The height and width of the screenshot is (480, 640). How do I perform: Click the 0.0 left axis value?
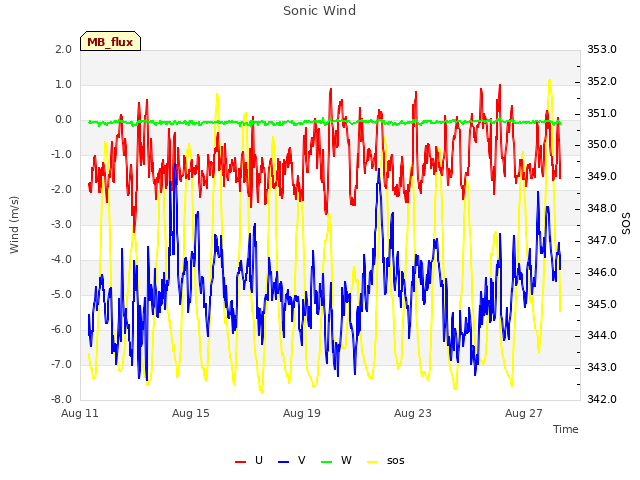(x=63, y=120)
